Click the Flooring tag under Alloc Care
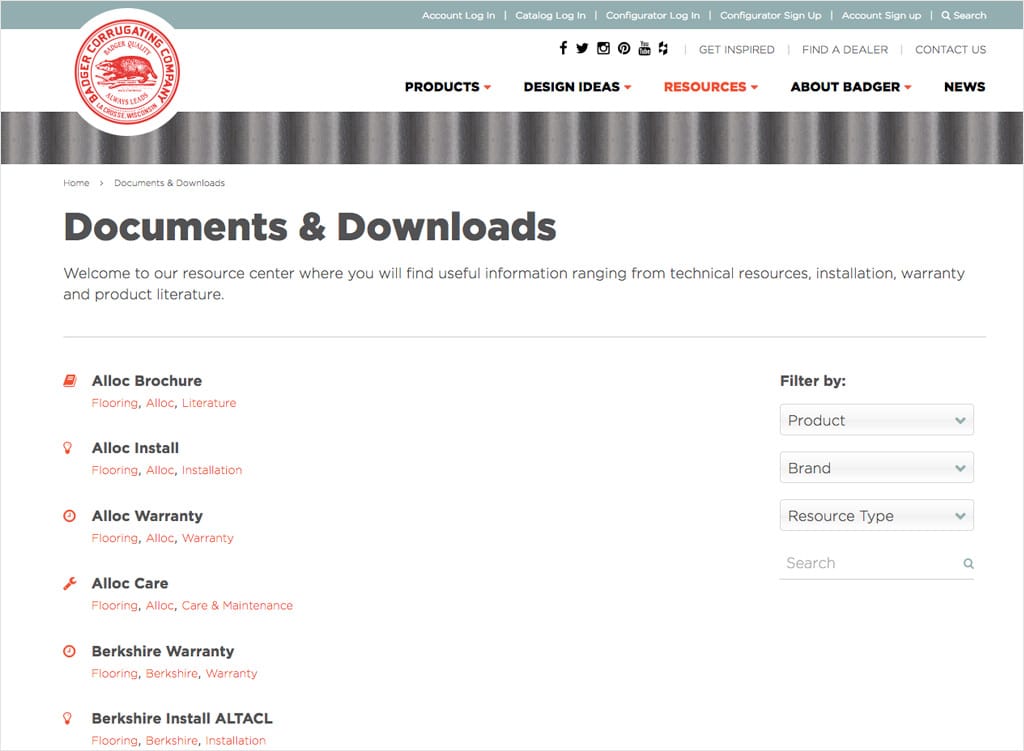This screenshot has width=1024, height=751. (x=115, y=605)
